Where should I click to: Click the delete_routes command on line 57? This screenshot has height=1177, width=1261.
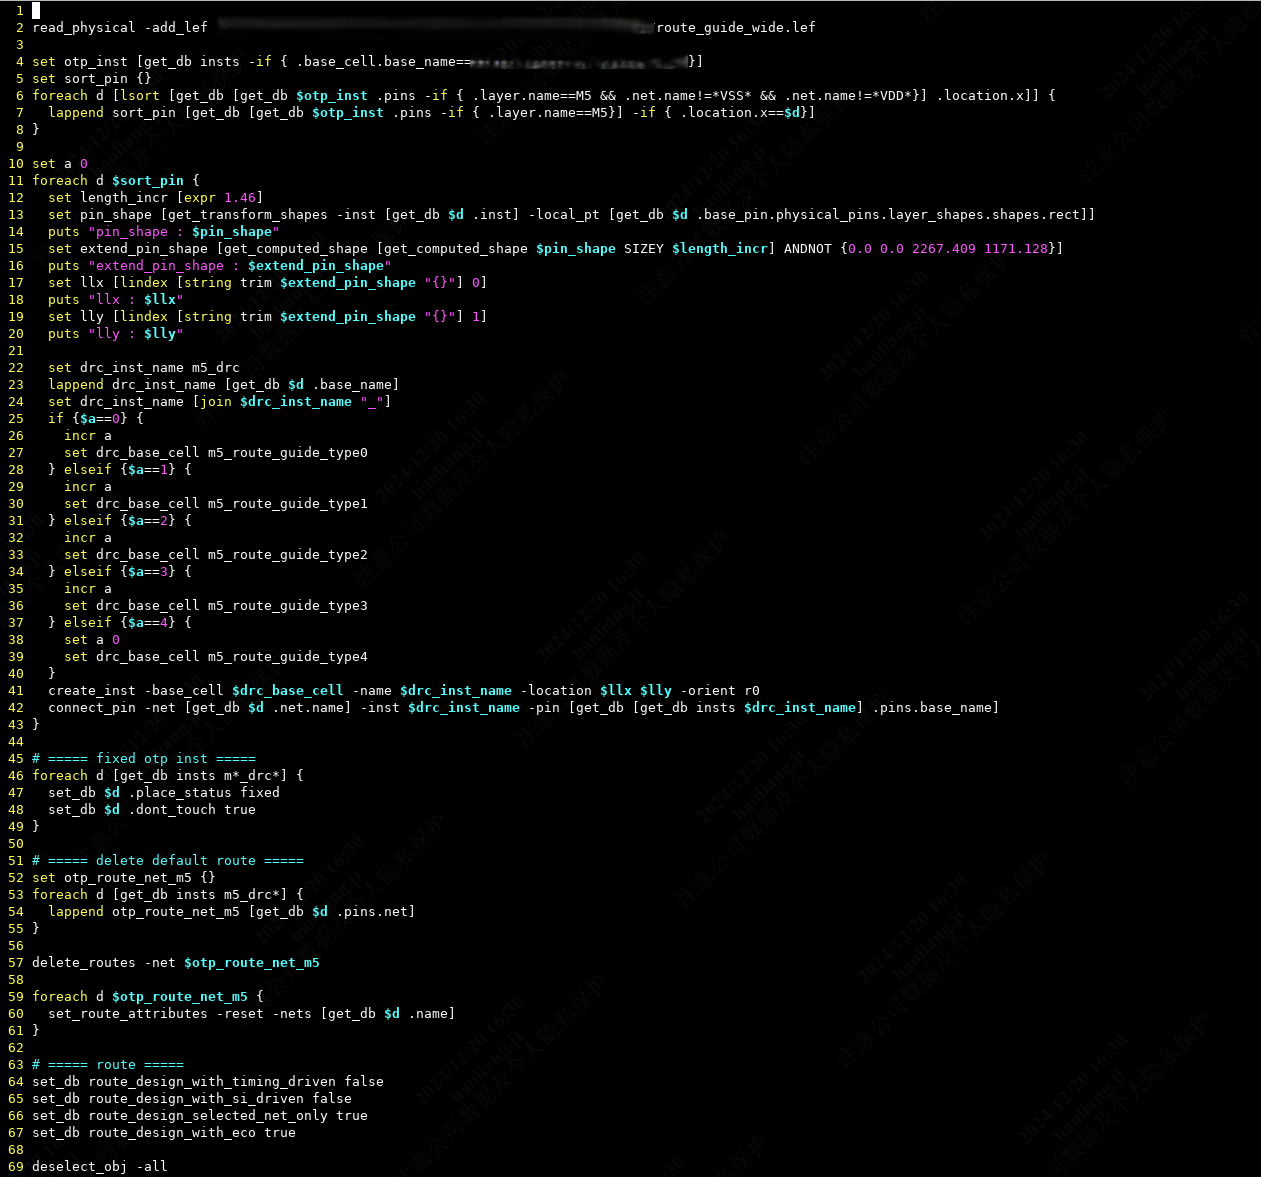click(87, 962)
